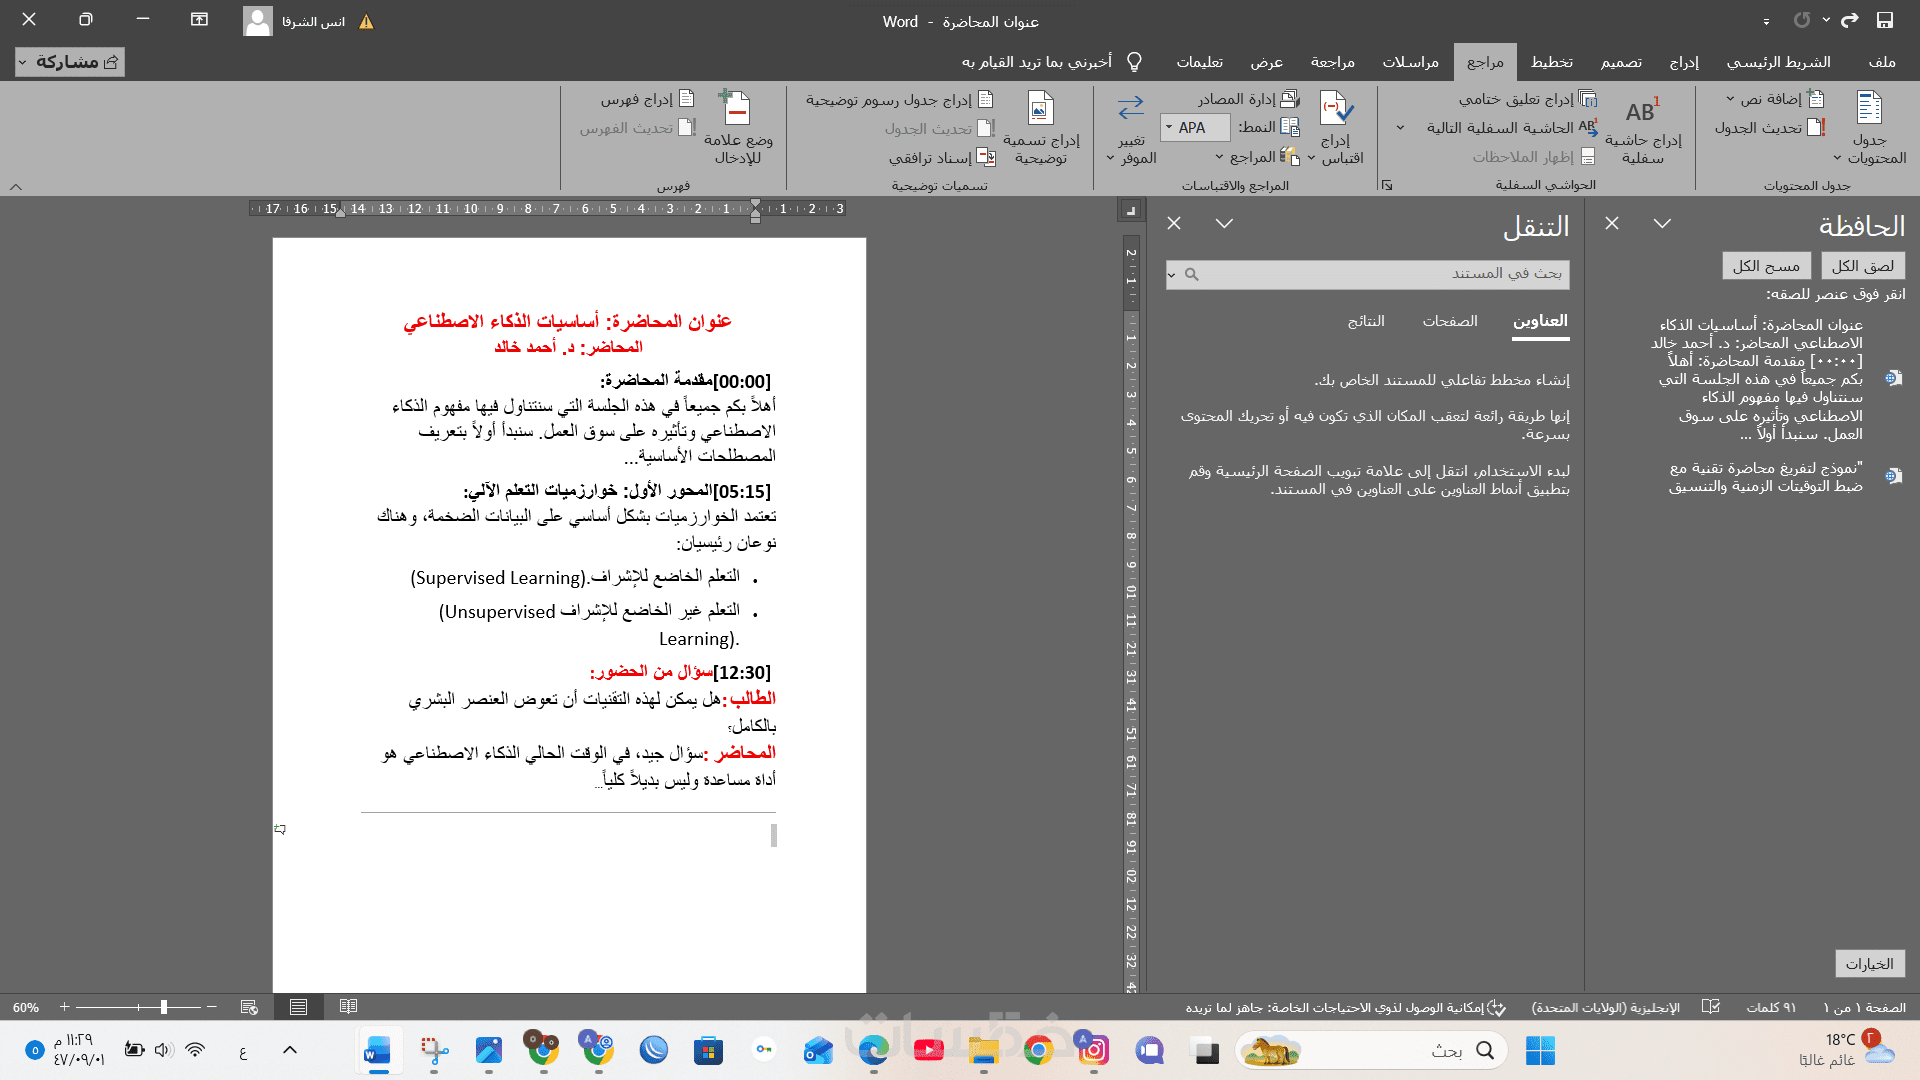
Task: Switch to Pages tab in Navigation
Action: [x=1449, y=321]
